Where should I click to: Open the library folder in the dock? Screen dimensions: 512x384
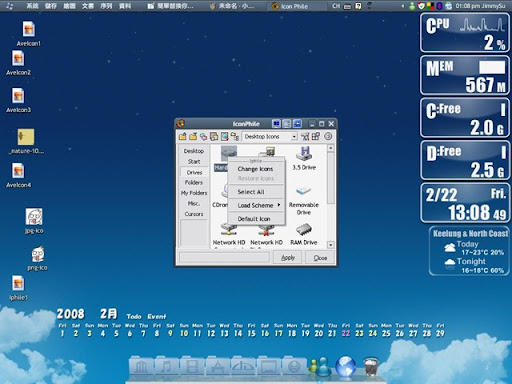141,367
